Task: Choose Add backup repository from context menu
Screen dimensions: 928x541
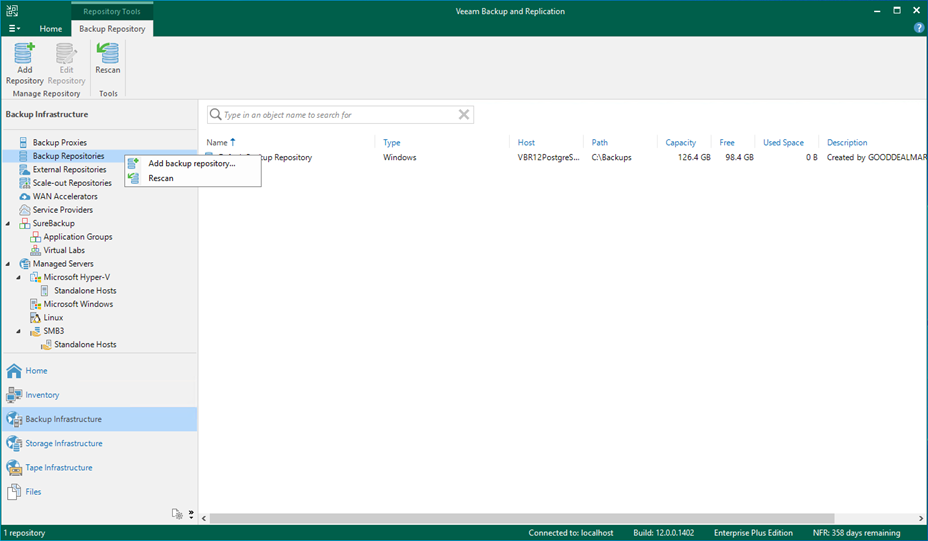Action: tap(192, 163)
